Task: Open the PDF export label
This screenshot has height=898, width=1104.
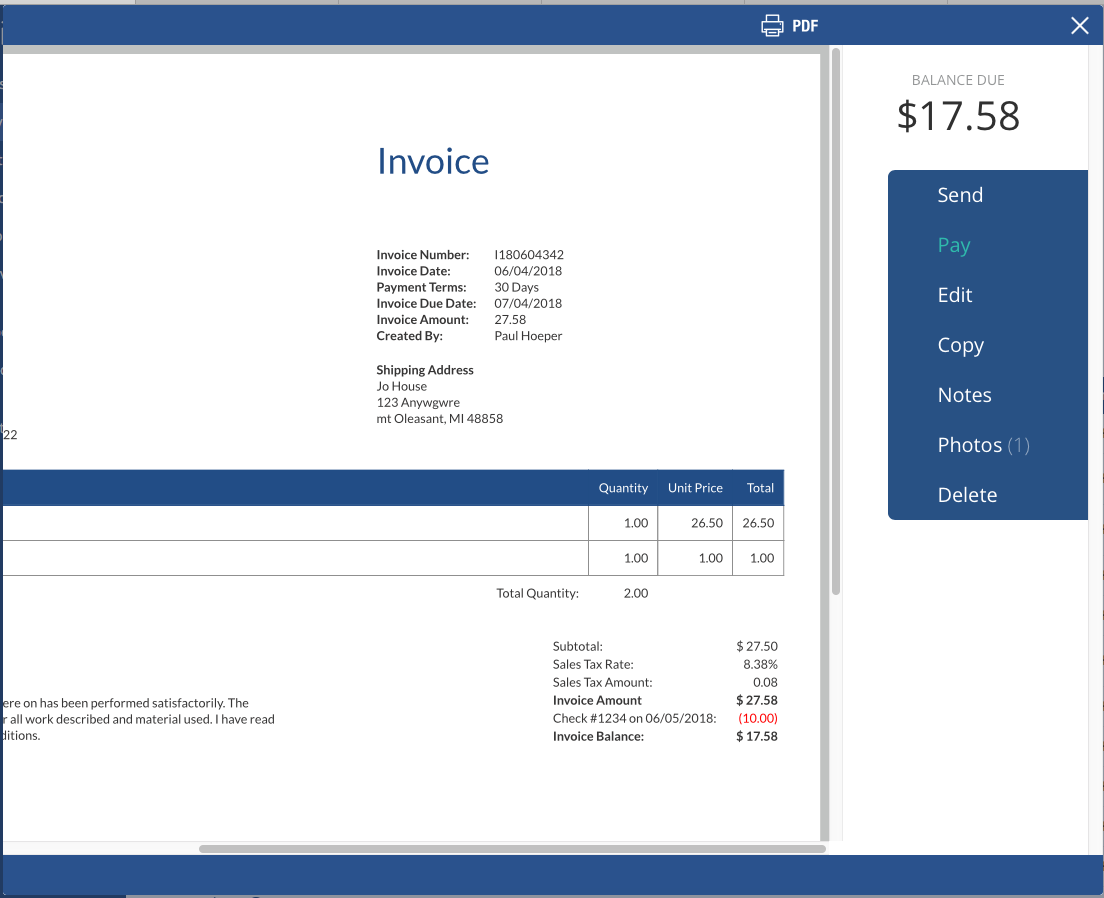Action: [805, 26]
